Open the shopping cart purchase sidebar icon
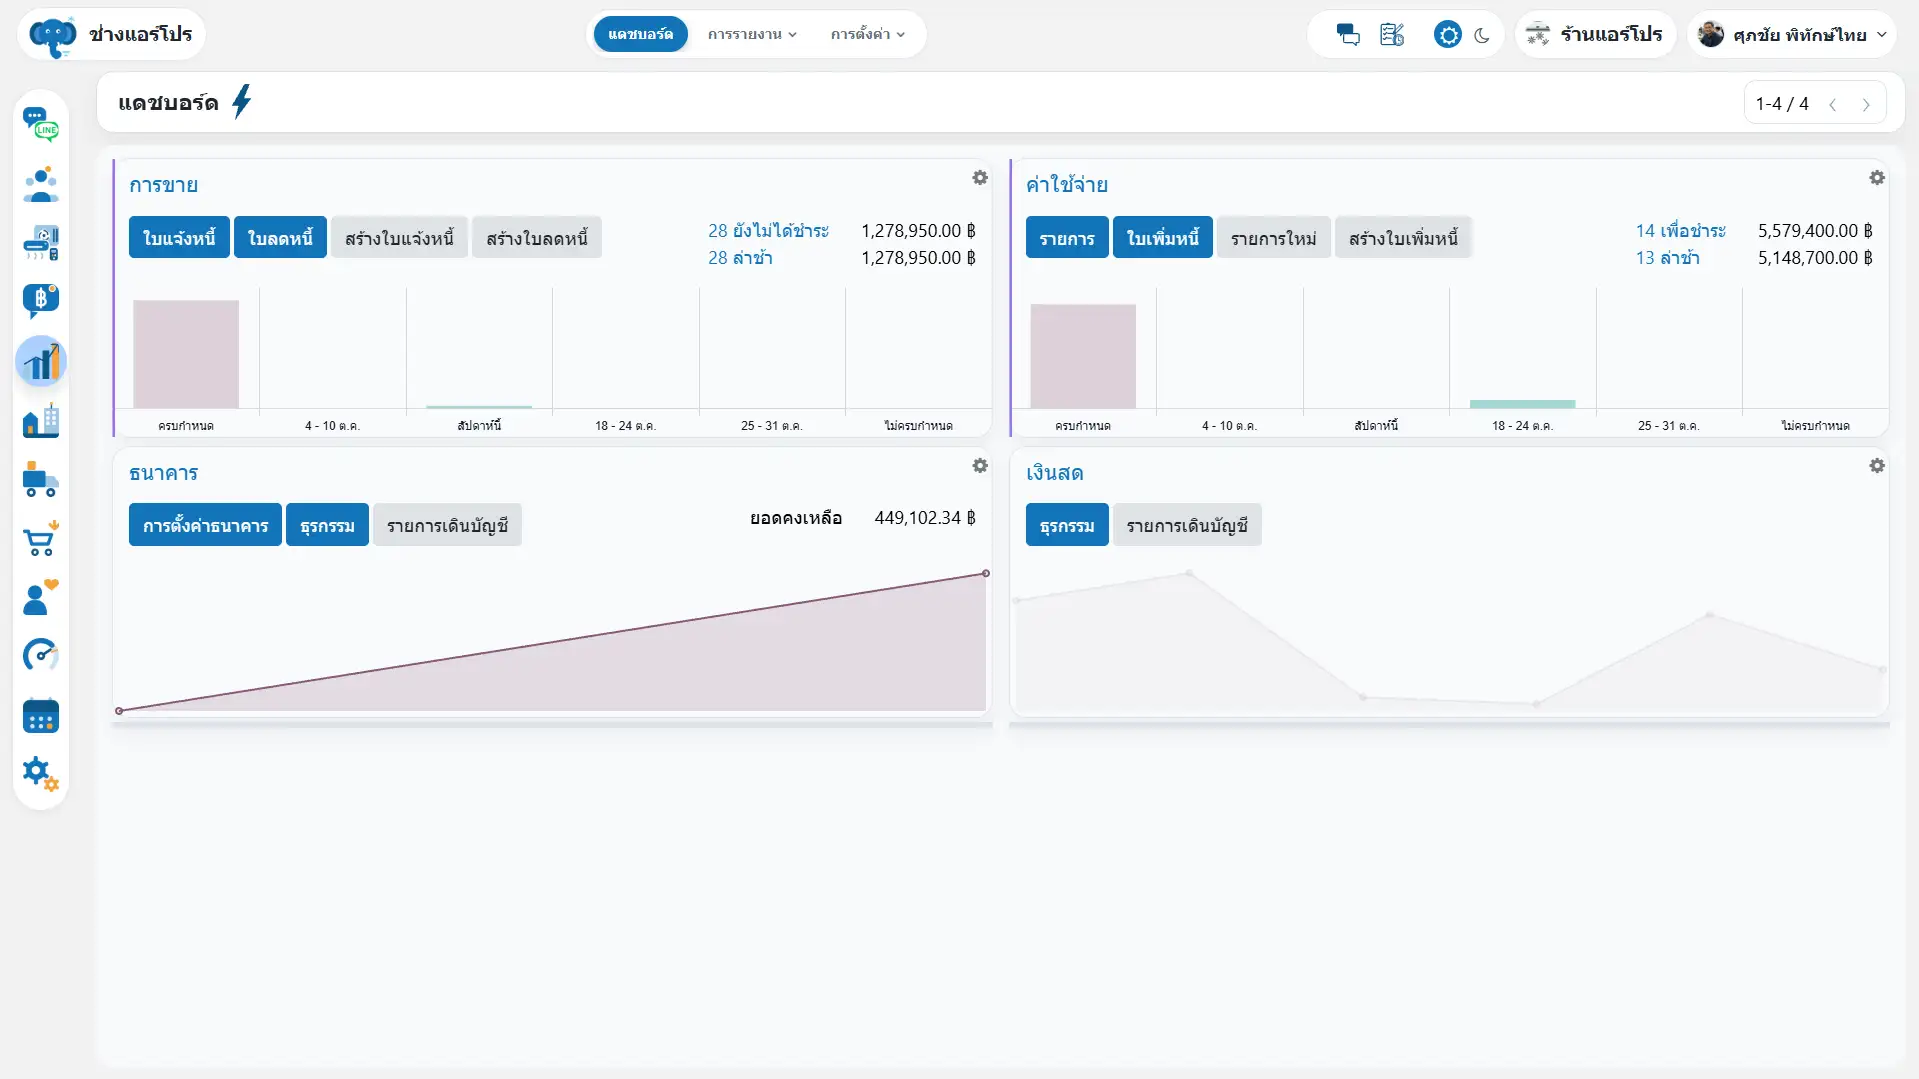The width and height of the screenshot is (1919, 1079). tap(41, 539)
